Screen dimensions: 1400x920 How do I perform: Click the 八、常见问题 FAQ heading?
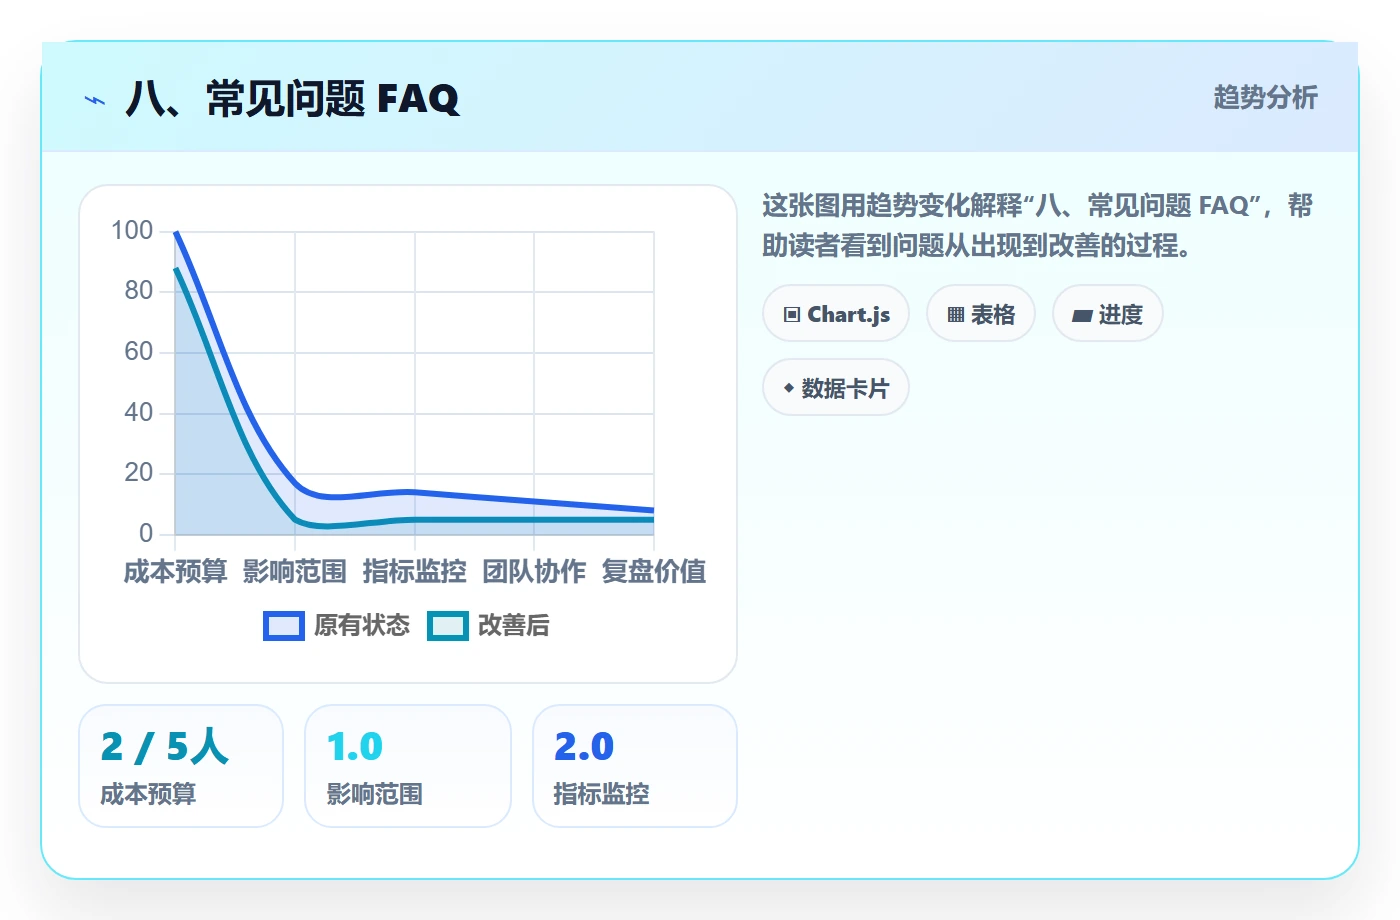click(x=292, y=99)
